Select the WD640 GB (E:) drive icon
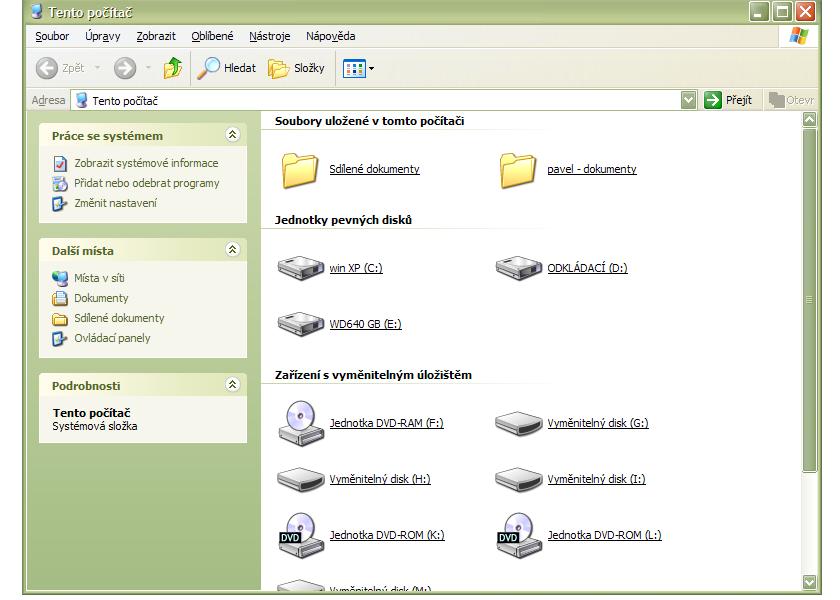The width and height of the screenshot is (840, 600). click(300, 324)
